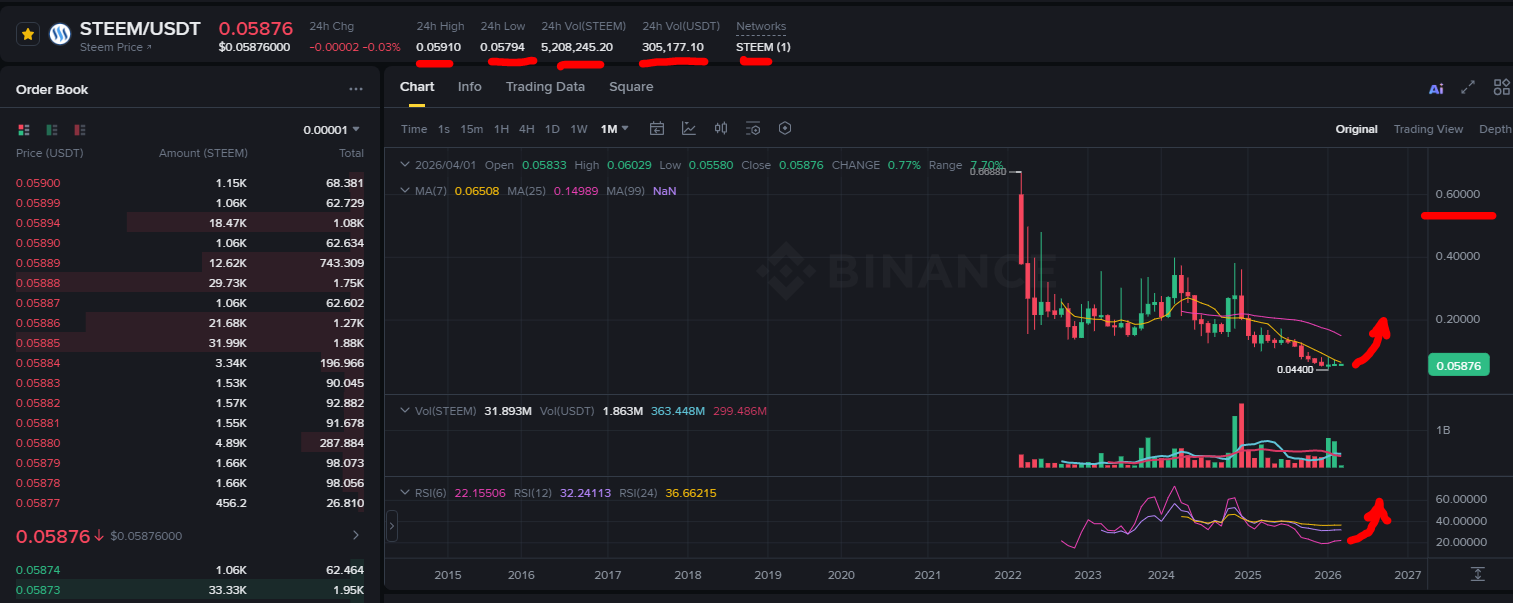Select the 1s chart interval
Screen dimensions: 1513x603
pos(444,129)
